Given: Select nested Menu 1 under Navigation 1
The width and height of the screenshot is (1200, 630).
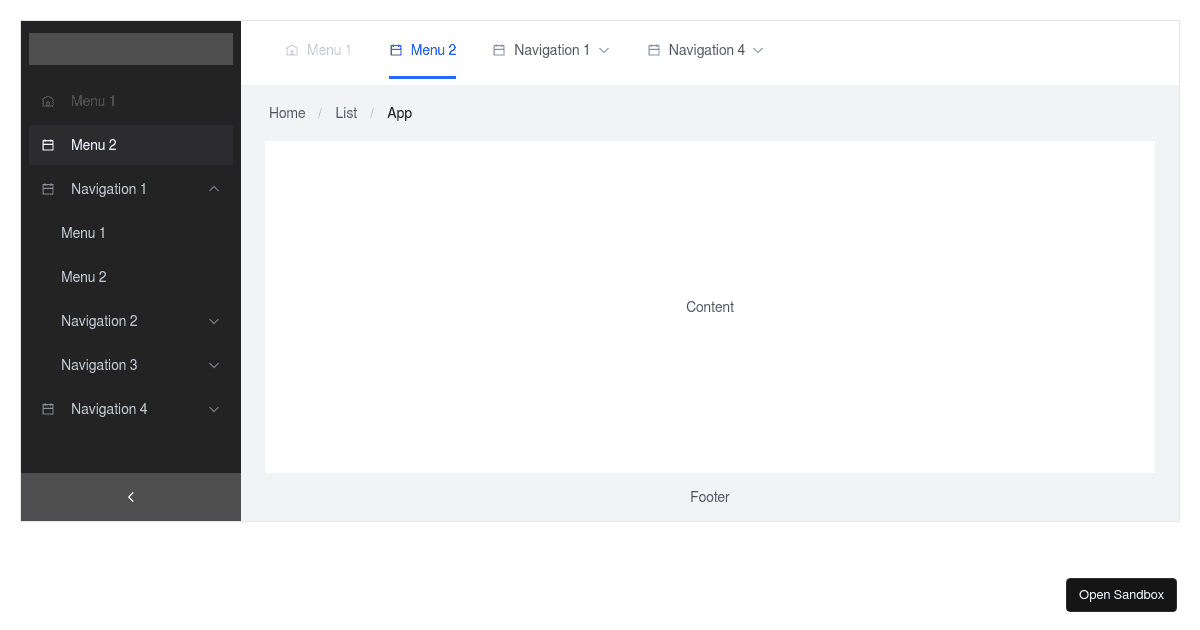Looking at the screenshot, I should [83, 233].
